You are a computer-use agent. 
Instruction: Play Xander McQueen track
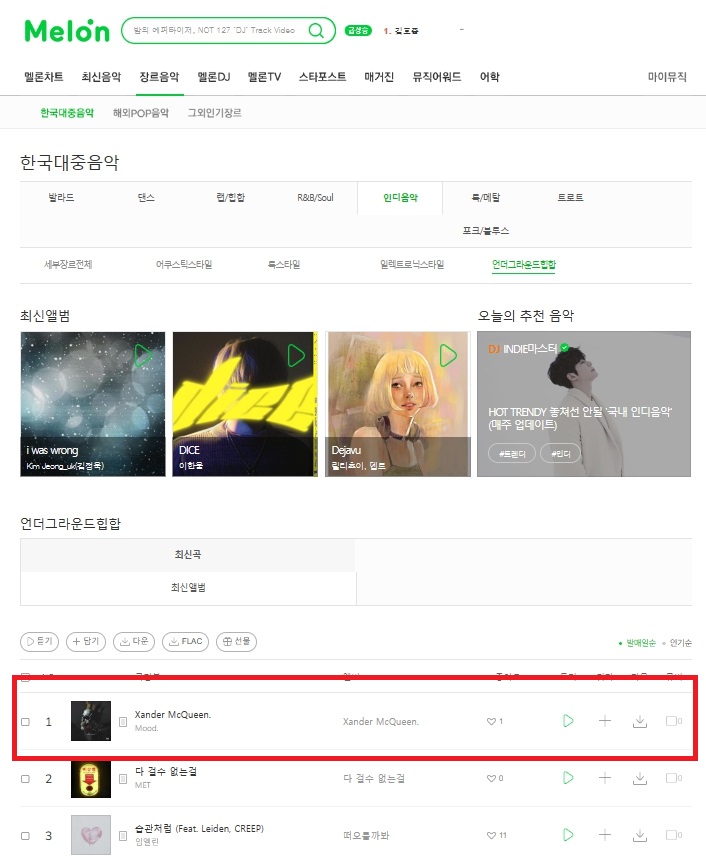pyautogui.click(x=568, y=721)
